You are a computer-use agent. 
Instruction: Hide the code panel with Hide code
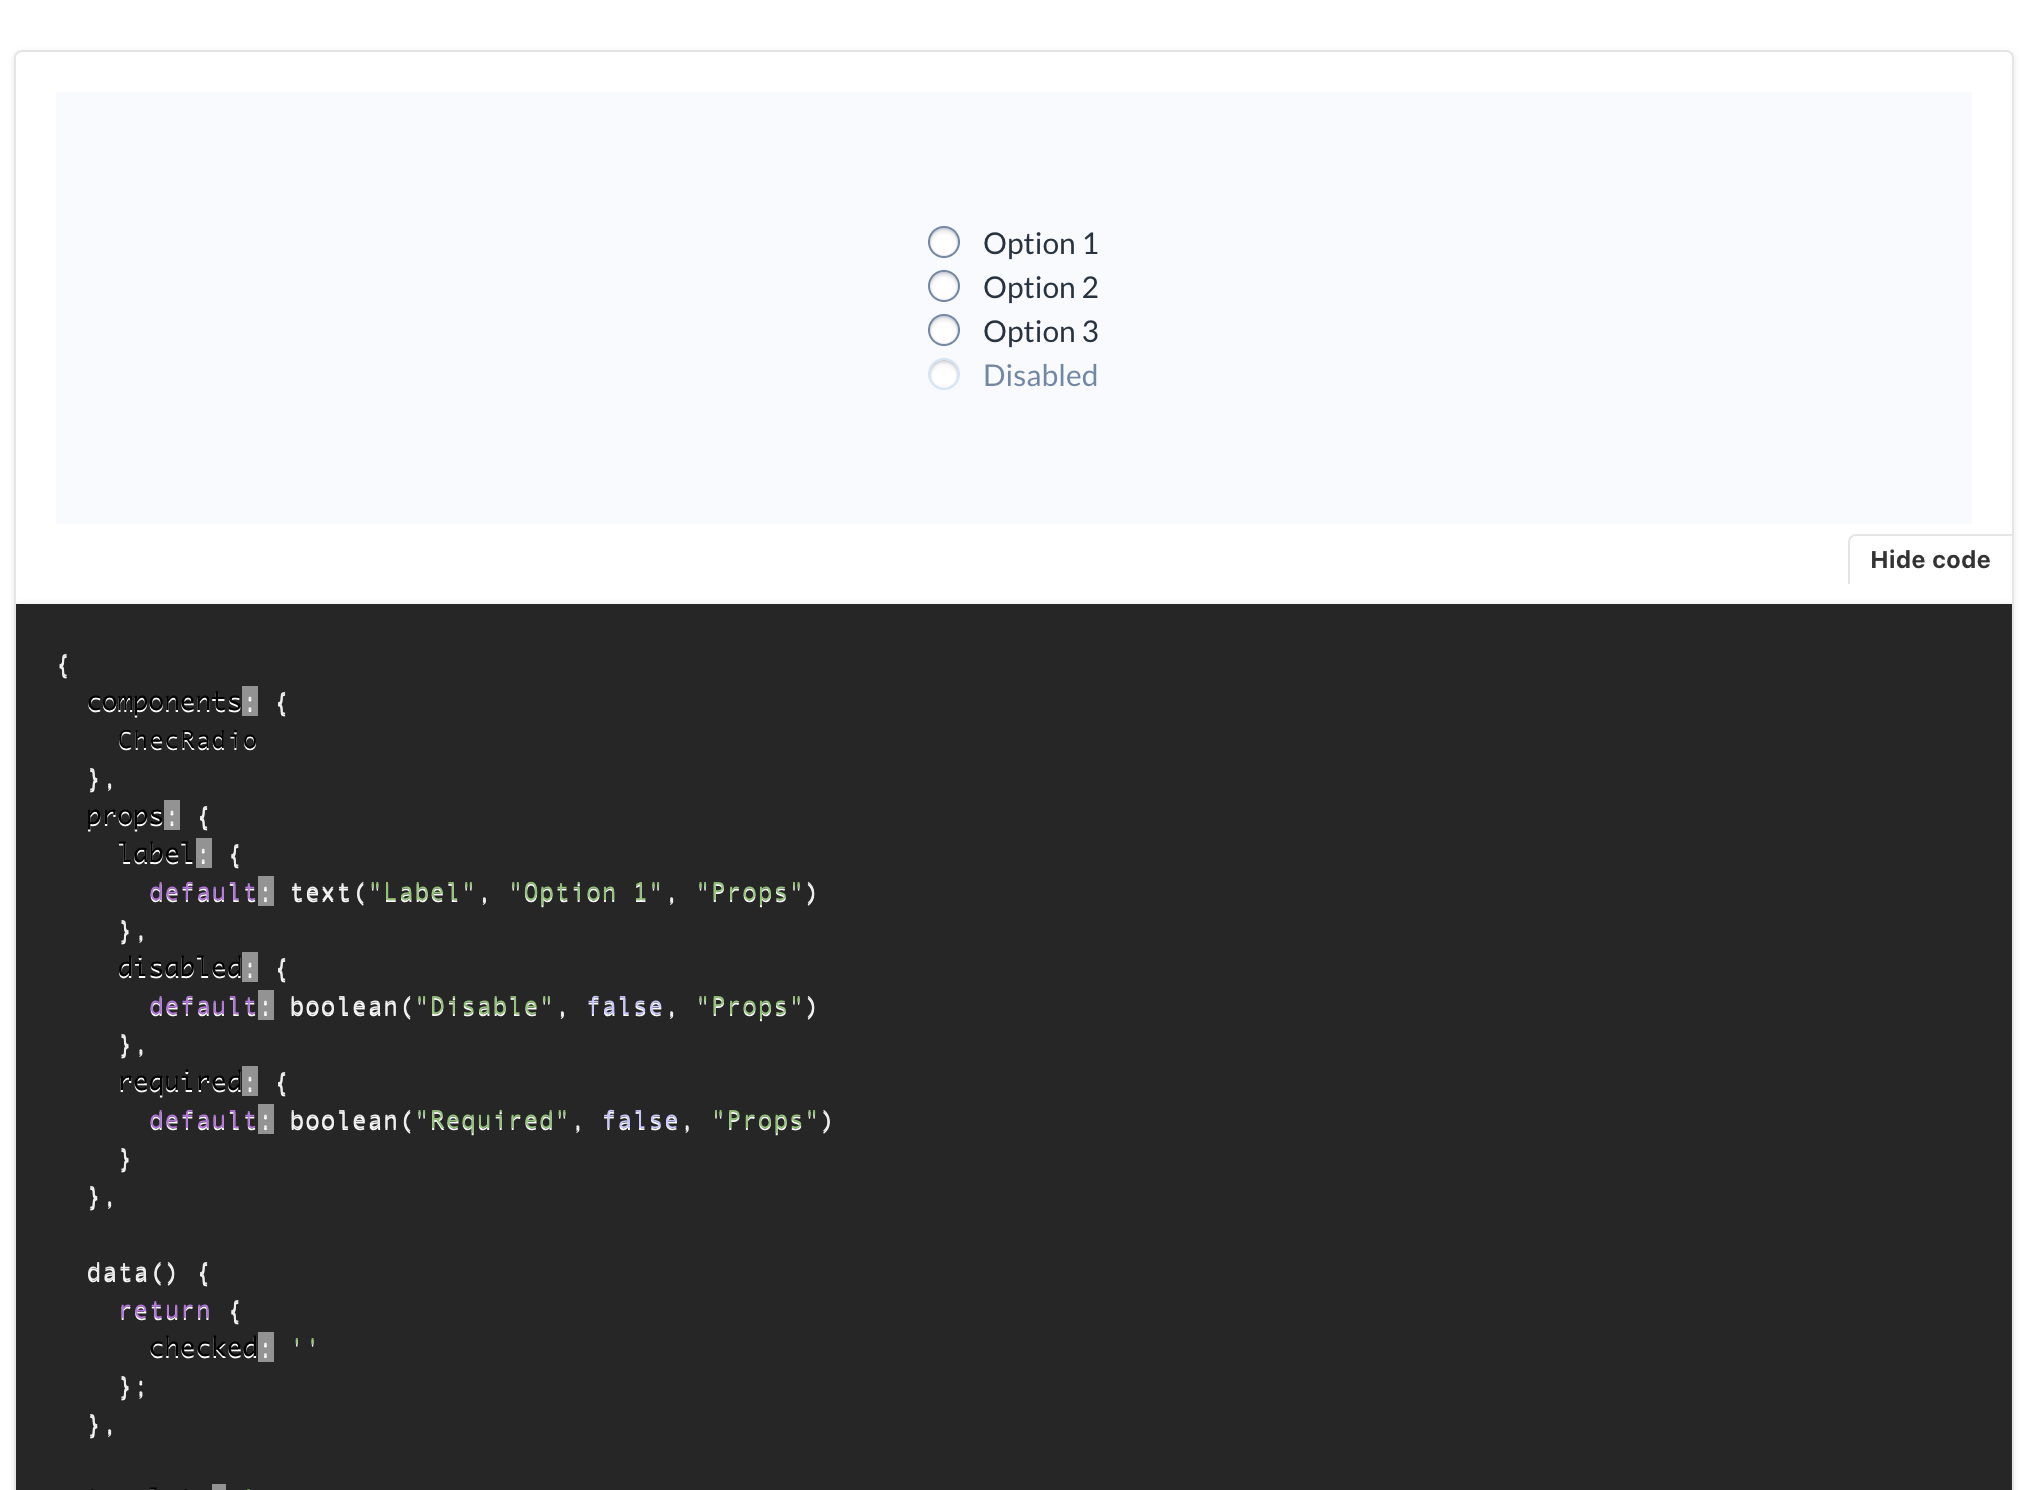1929,559
